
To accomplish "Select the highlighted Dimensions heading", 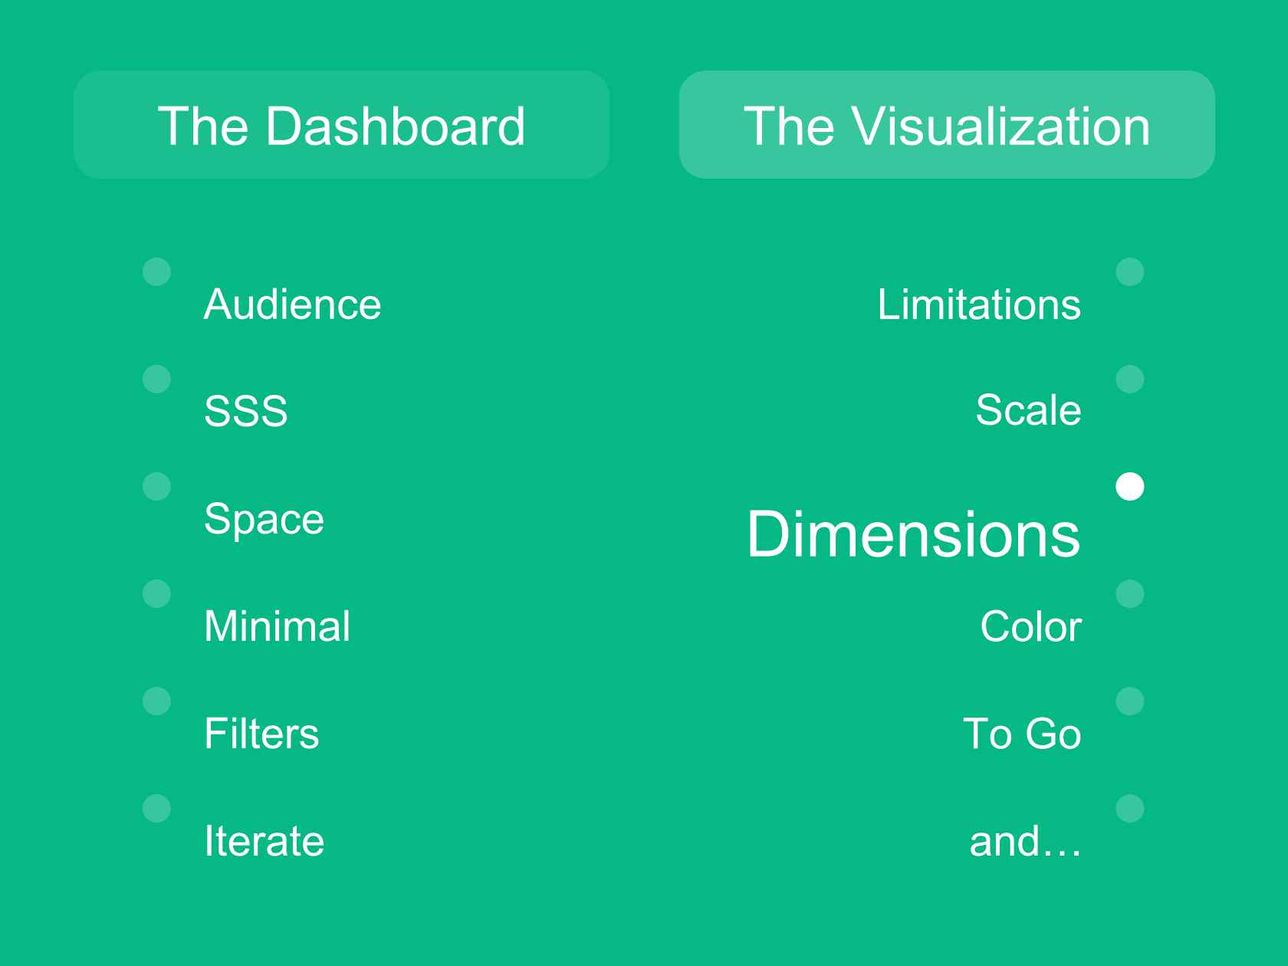I will [913, 533].
